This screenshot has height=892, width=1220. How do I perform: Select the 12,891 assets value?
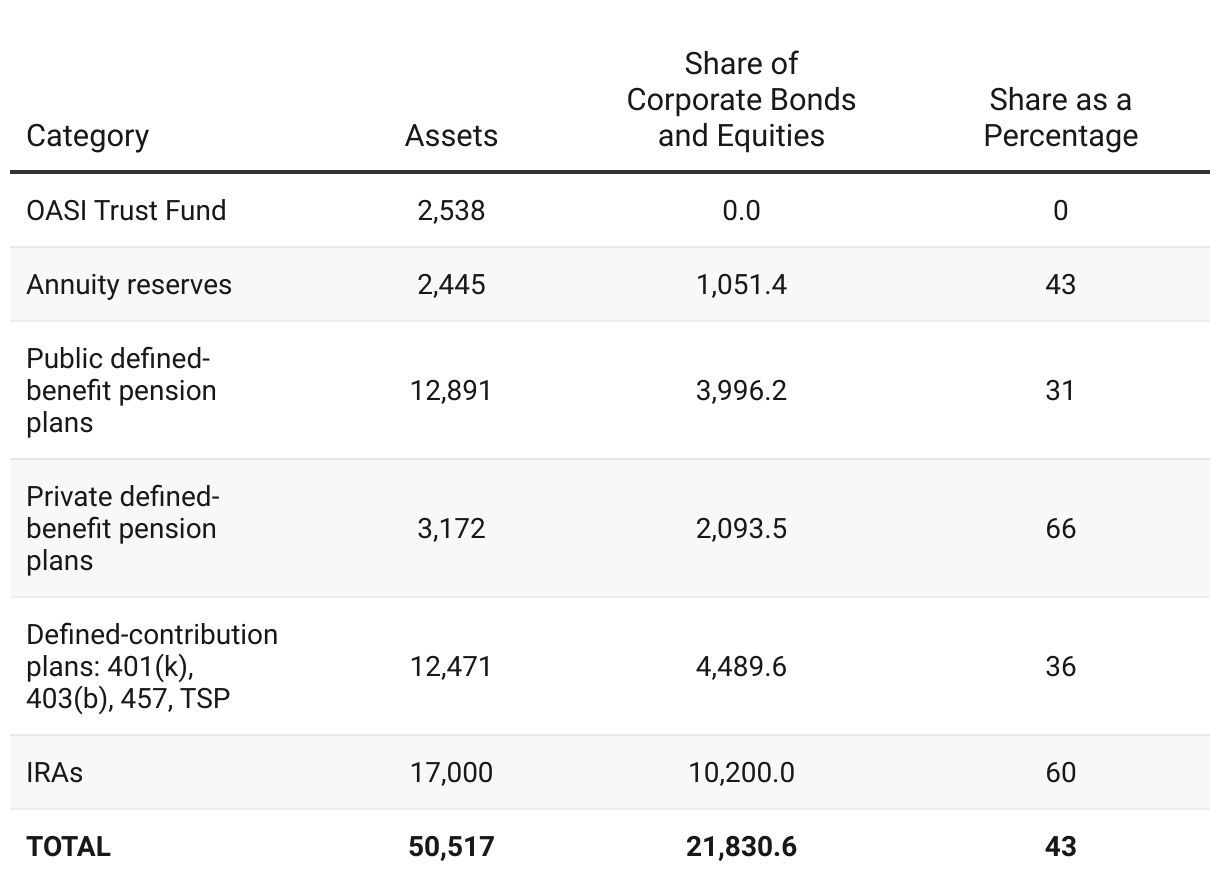pyautogui.click(x=451, y=390)
